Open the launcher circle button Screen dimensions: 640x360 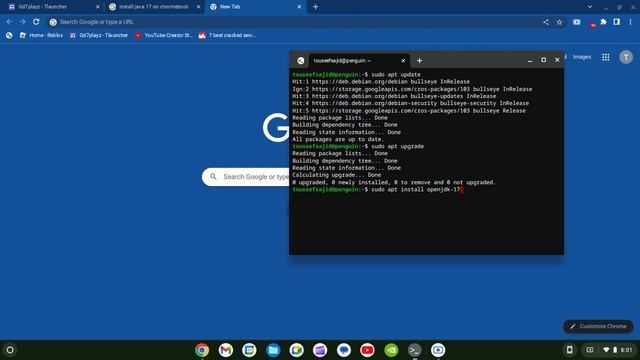[10, 350]
